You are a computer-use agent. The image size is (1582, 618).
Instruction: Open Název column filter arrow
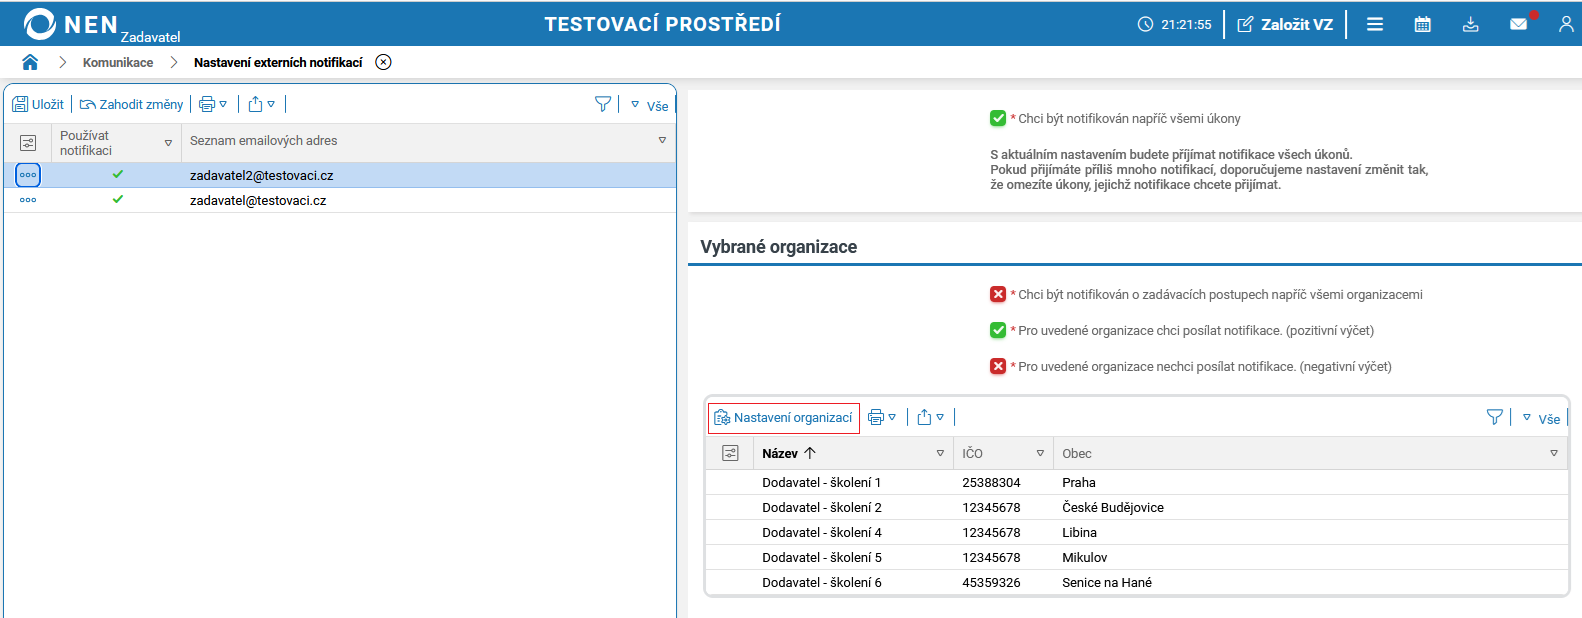pyautogui.click(x=940, y=453)
